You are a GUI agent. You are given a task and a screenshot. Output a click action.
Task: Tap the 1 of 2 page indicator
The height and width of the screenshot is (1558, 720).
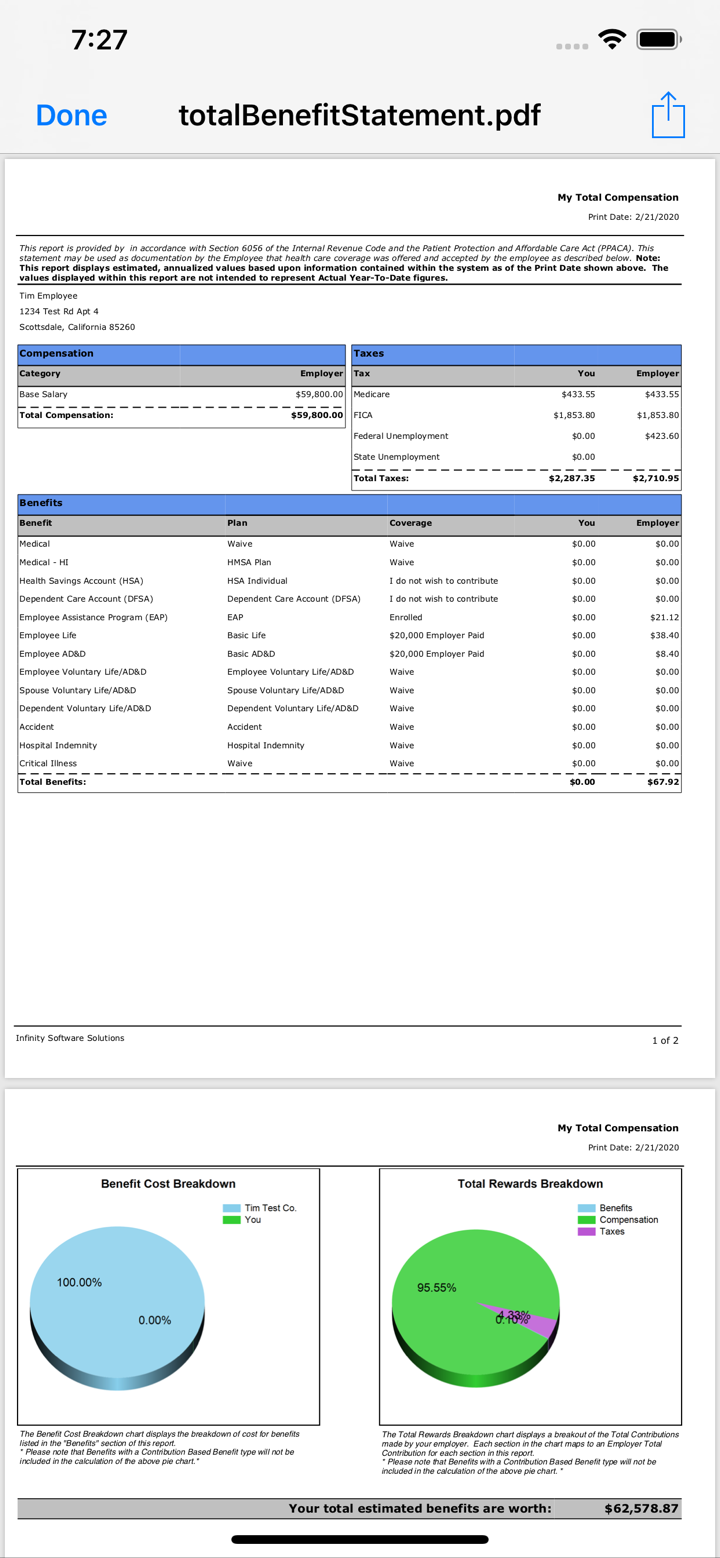pyautogui.click(x=665, y=1041)
